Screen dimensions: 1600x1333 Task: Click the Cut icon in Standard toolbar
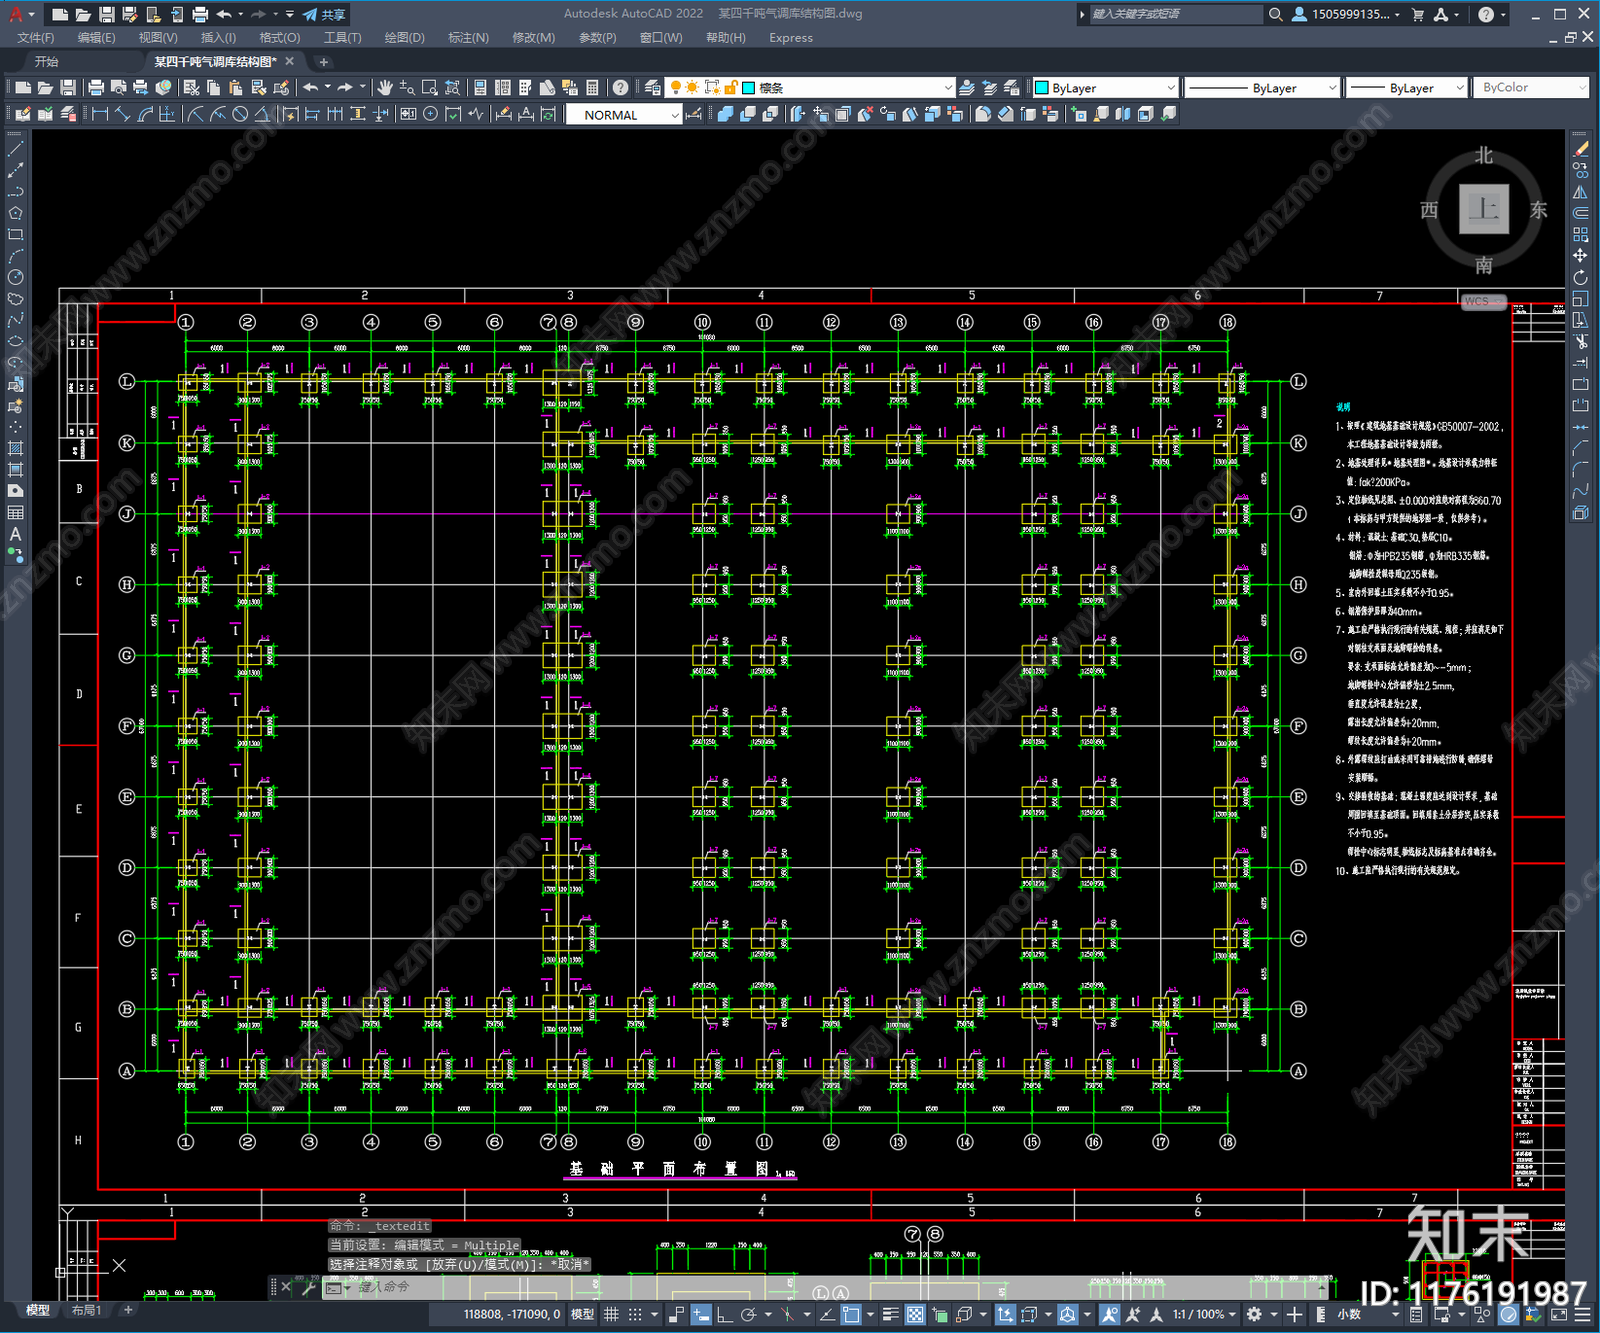[x=191, y=88]
